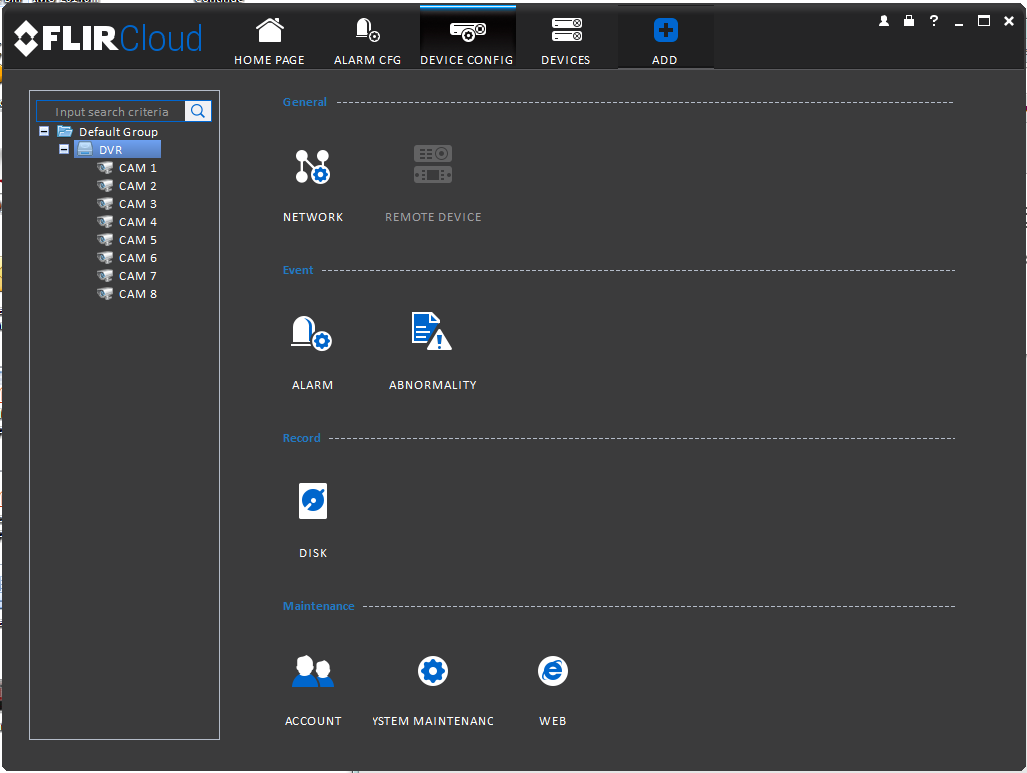Select CAM 4 in the device tree

[138, 222]
